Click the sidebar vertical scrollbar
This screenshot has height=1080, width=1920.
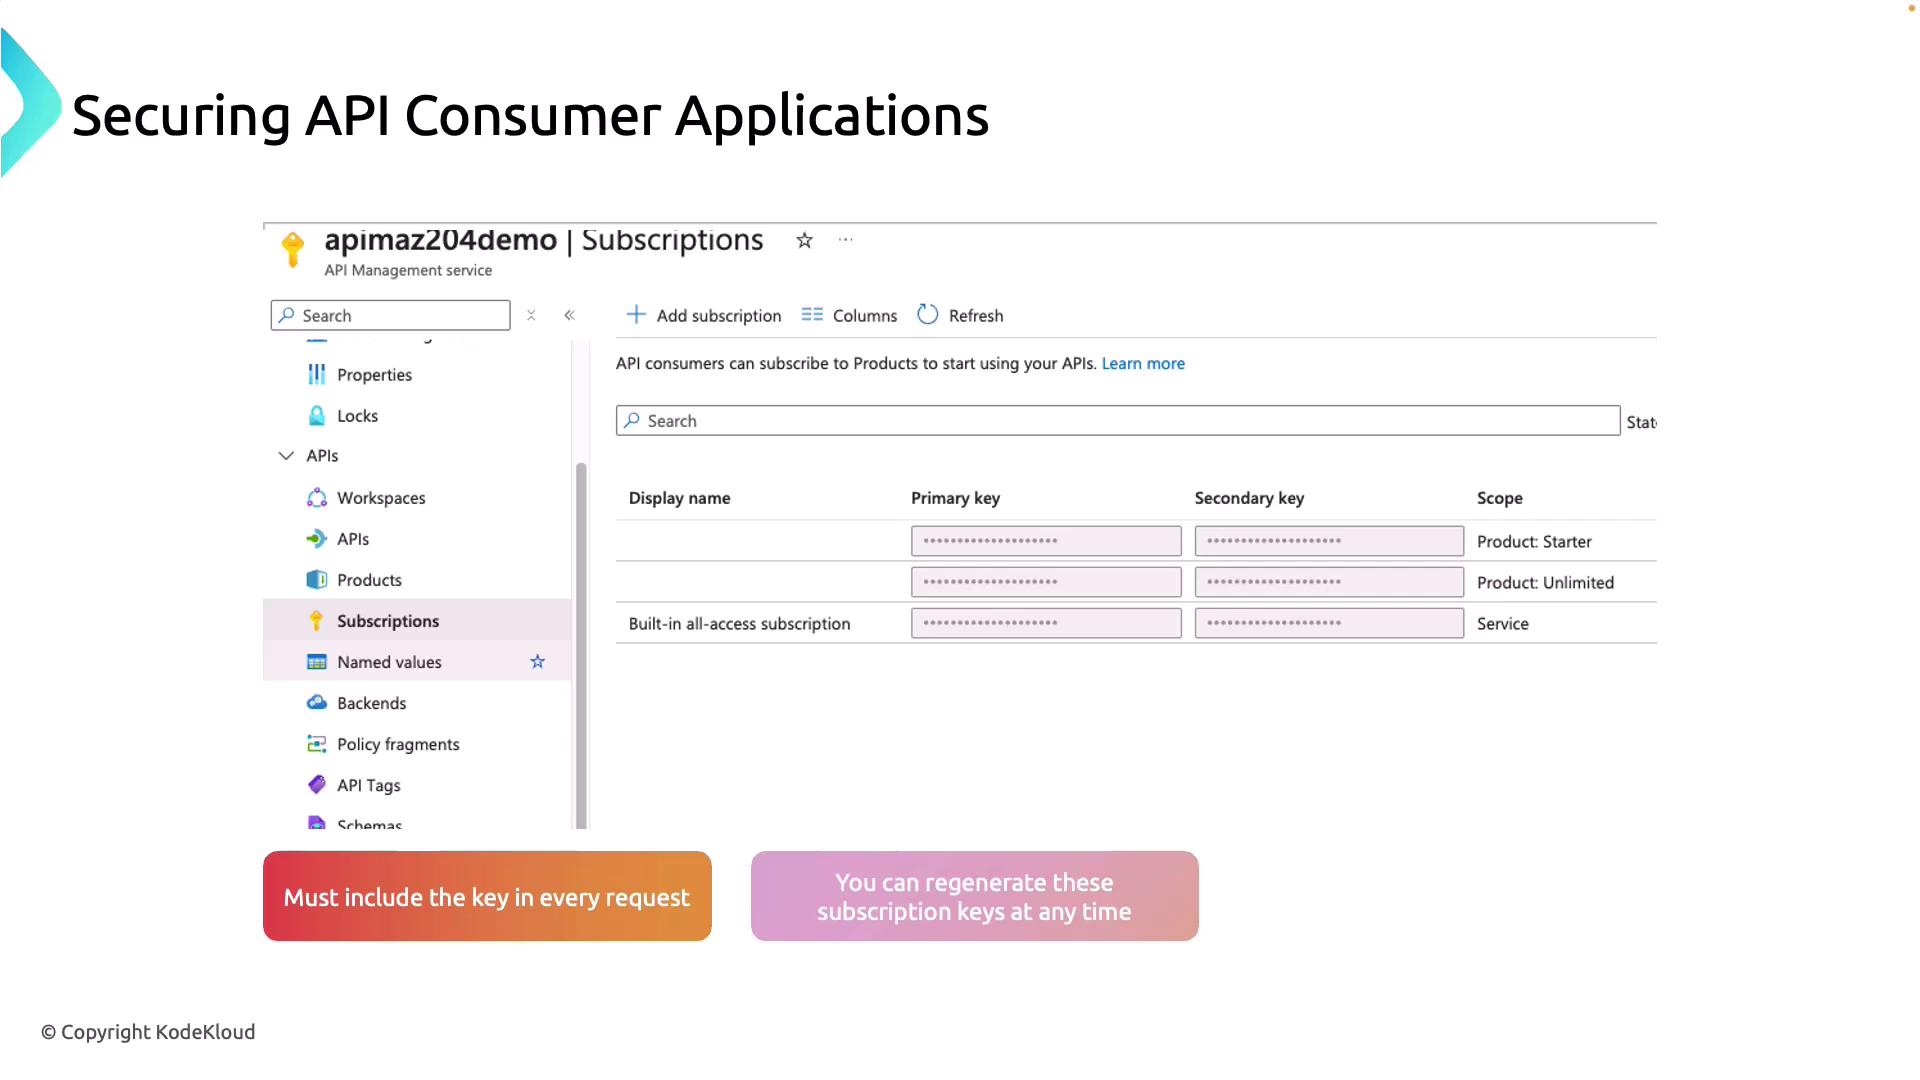point(581,640)
